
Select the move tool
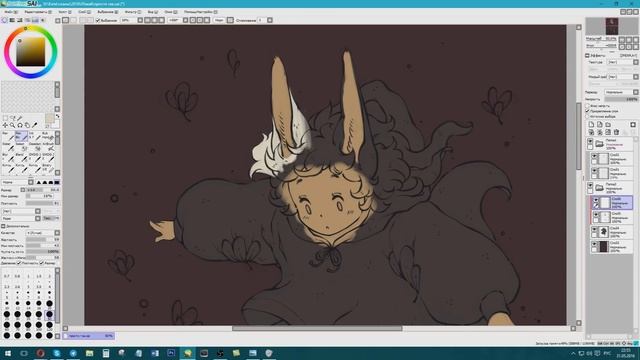[5, 125]
